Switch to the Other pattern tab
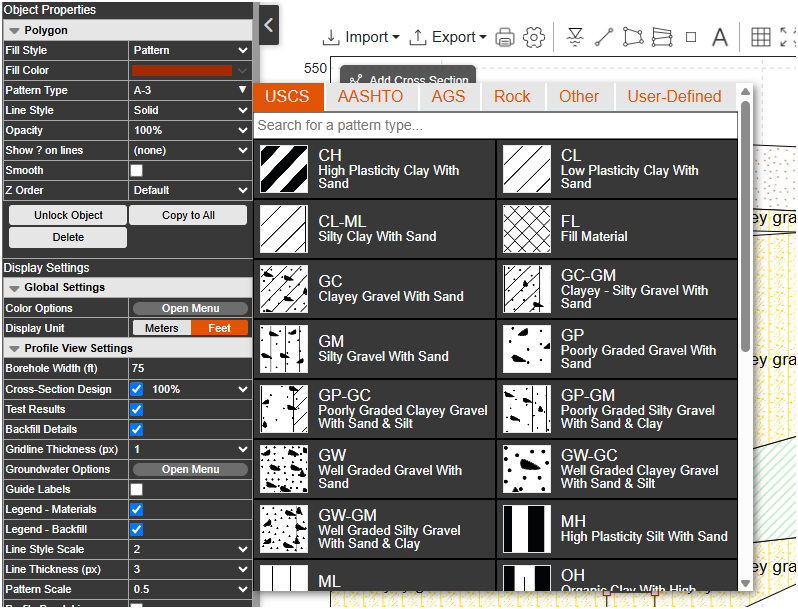The width and height of the screenshot is (798, 609). point(579,97)
